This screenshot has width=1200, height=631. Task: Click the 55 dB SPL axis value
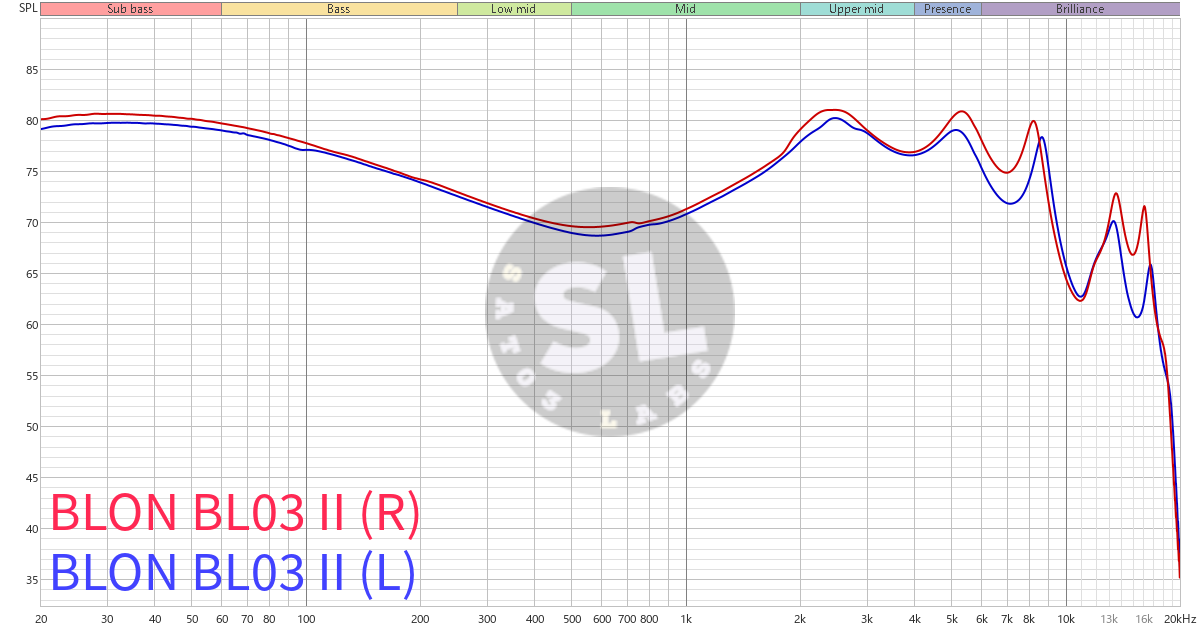(x=32, y=376)
